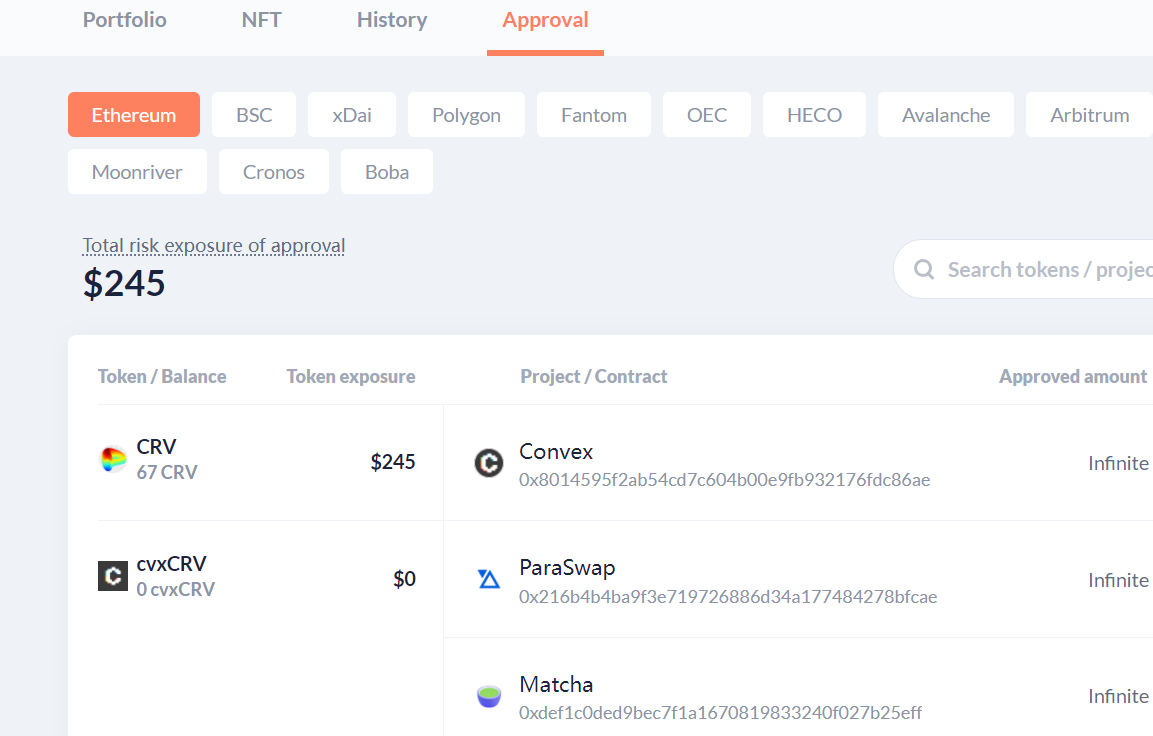Click the $245 CRV token exposure value
Image resolution: width=1153 pixels, height=736 pixels.
tap(393, 462)
